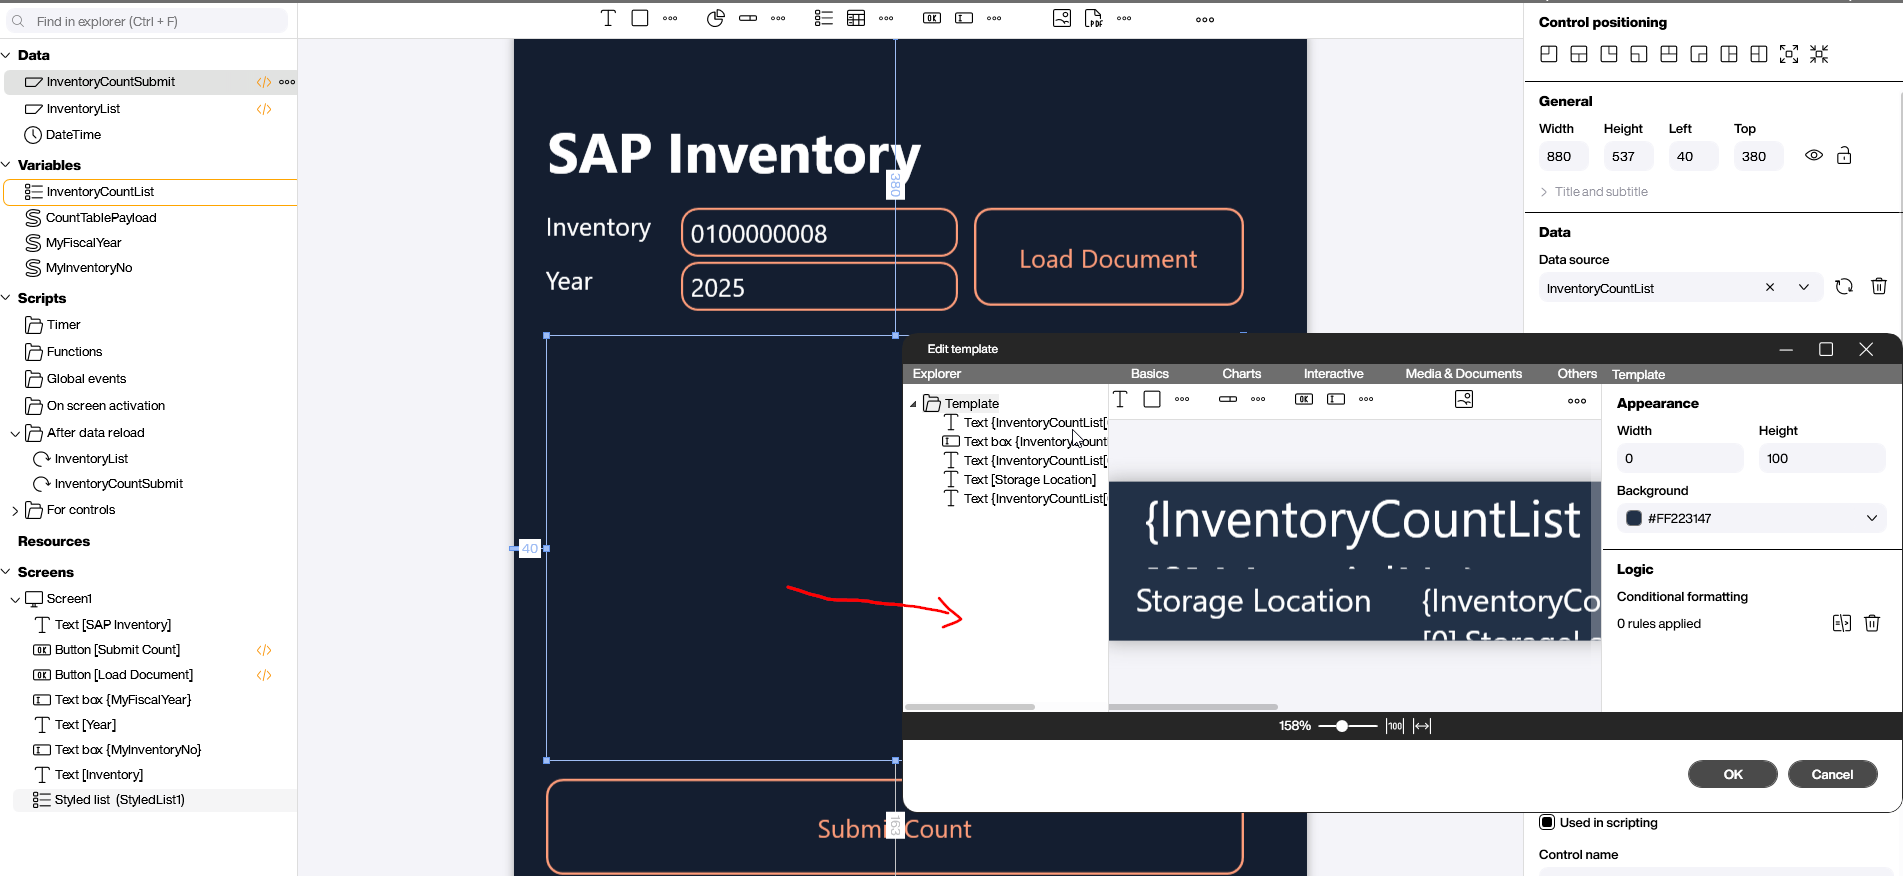Toggle the control visibility eye icon
Image resolution: width=1903 pixels, height=876 pixels.
(x=1814, y=156)
